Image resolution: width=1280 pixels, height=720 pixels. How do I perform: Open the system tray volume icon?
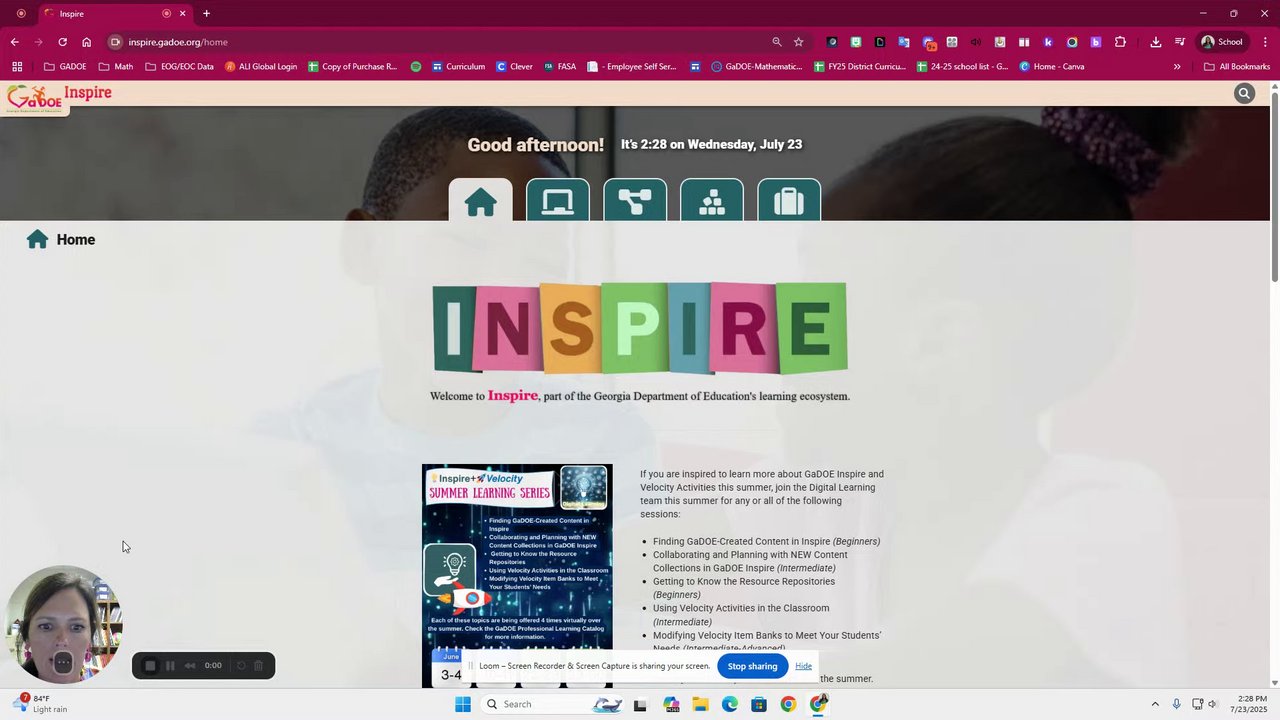pyautogui.click(x=1212, y=704)
